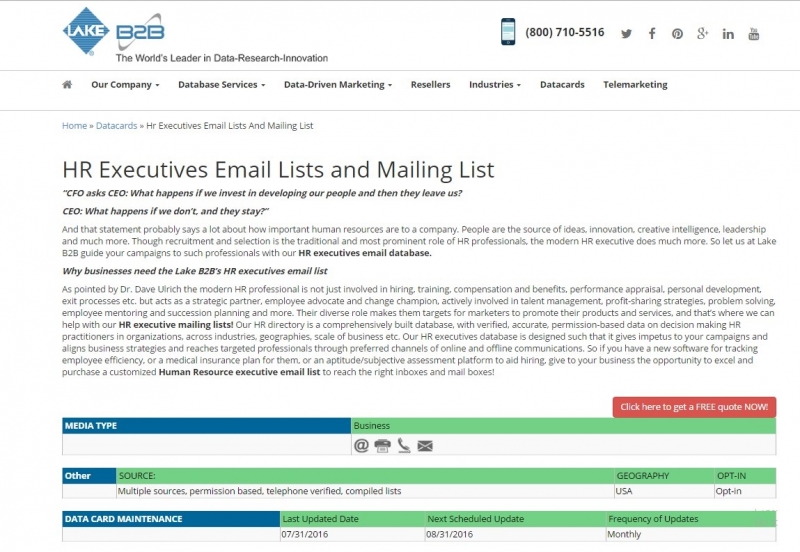Click the page heading HR Executives Email Lists
The height and width of the screenshot is (552, 800).
tap(278, 170)
